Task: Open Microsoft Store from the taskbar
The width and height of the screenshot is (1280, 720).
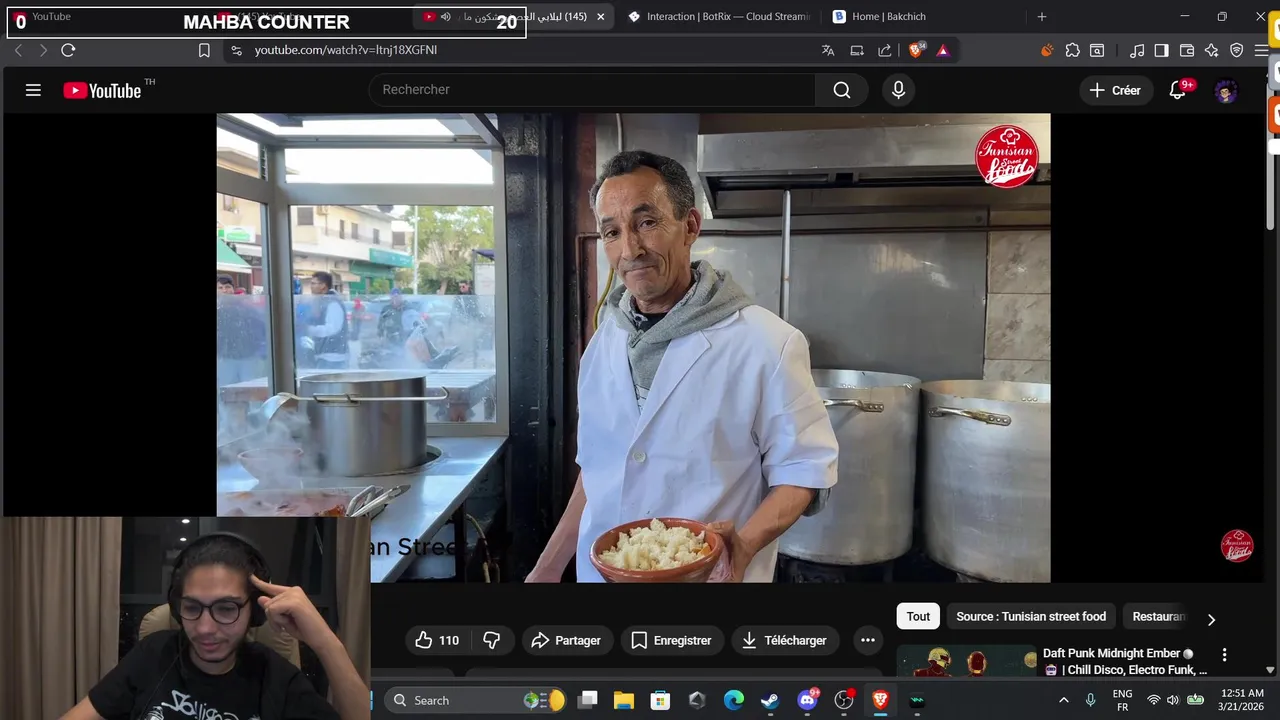Action: click(x=660, y=700)
